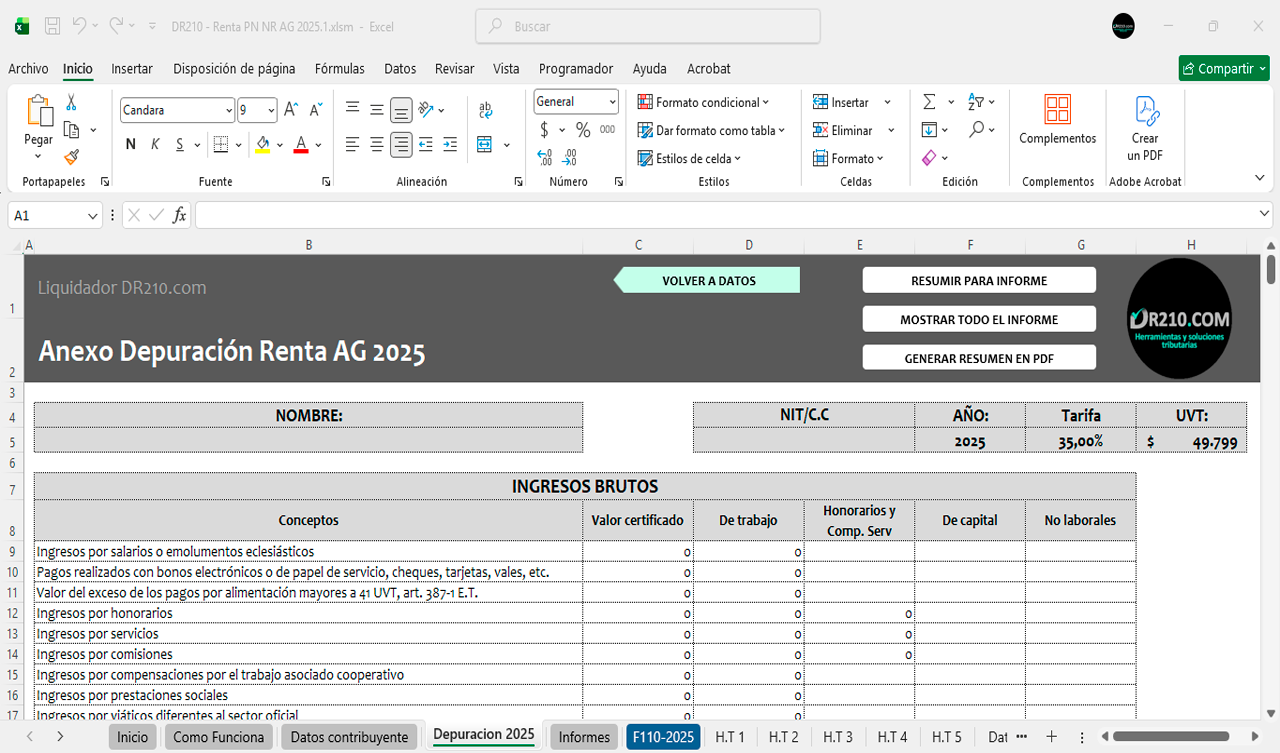Click the AutoSum sigma icon
This screenshot has height=753, width=1280.
[x=929, y=102]
